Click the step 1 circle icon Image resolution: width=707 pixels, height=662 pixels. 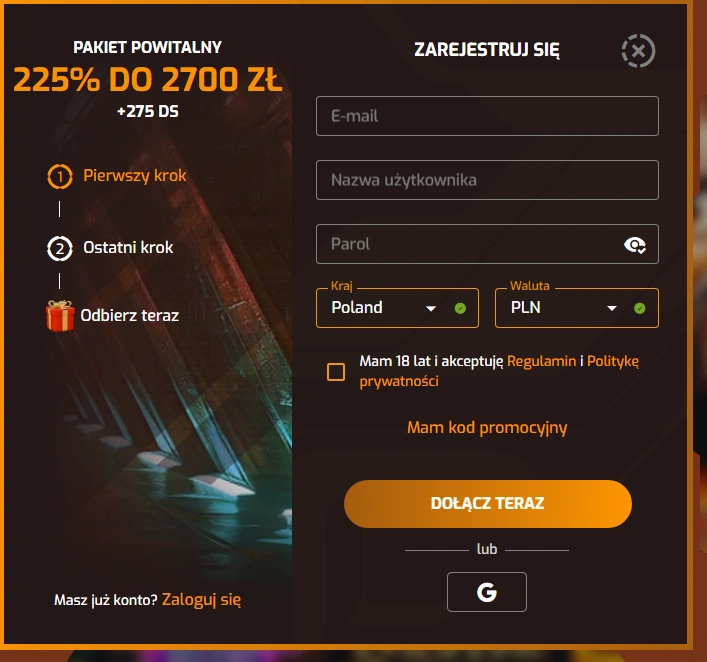[60, 176]
